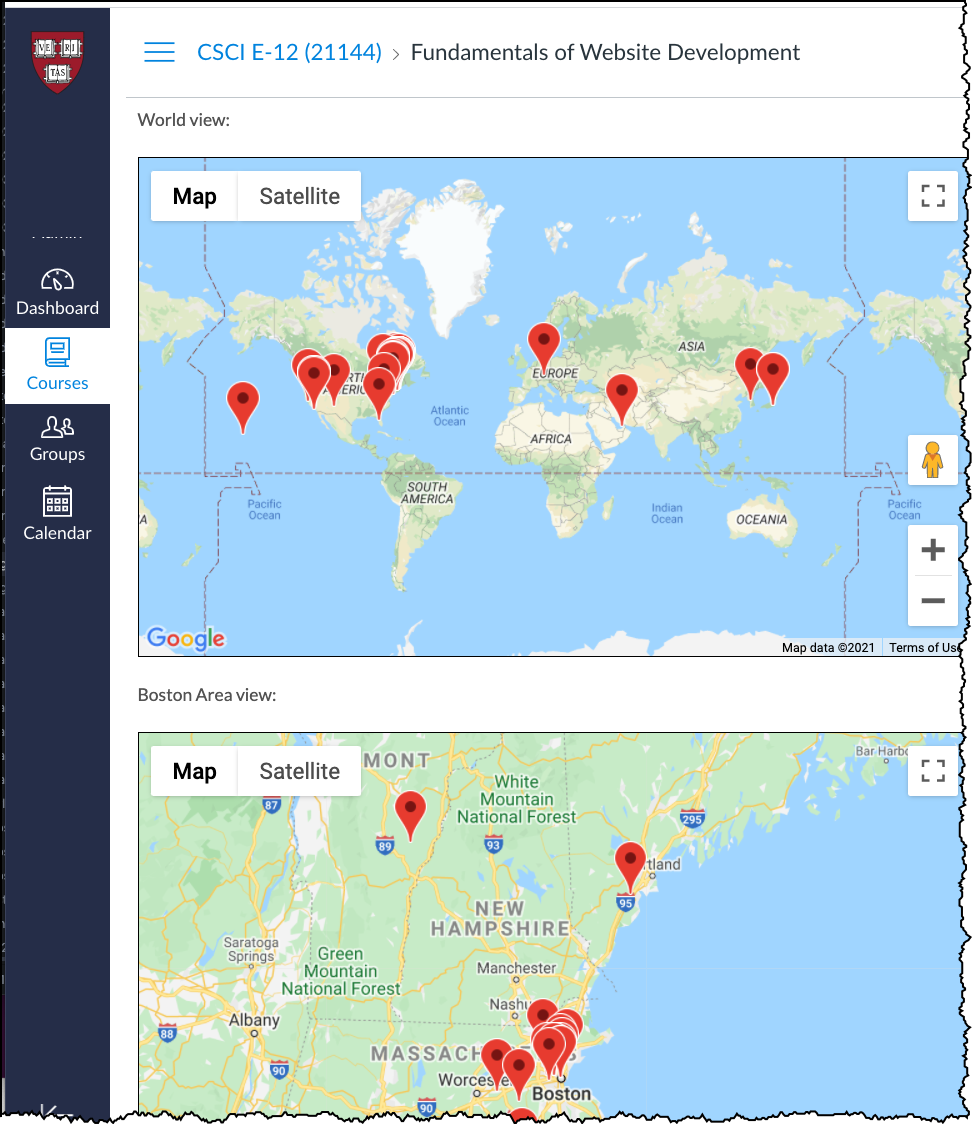Screen dimensions: 972x1124
Task: Click the Pacific Ocean marker near Hawaii
Action: (243, 403)
